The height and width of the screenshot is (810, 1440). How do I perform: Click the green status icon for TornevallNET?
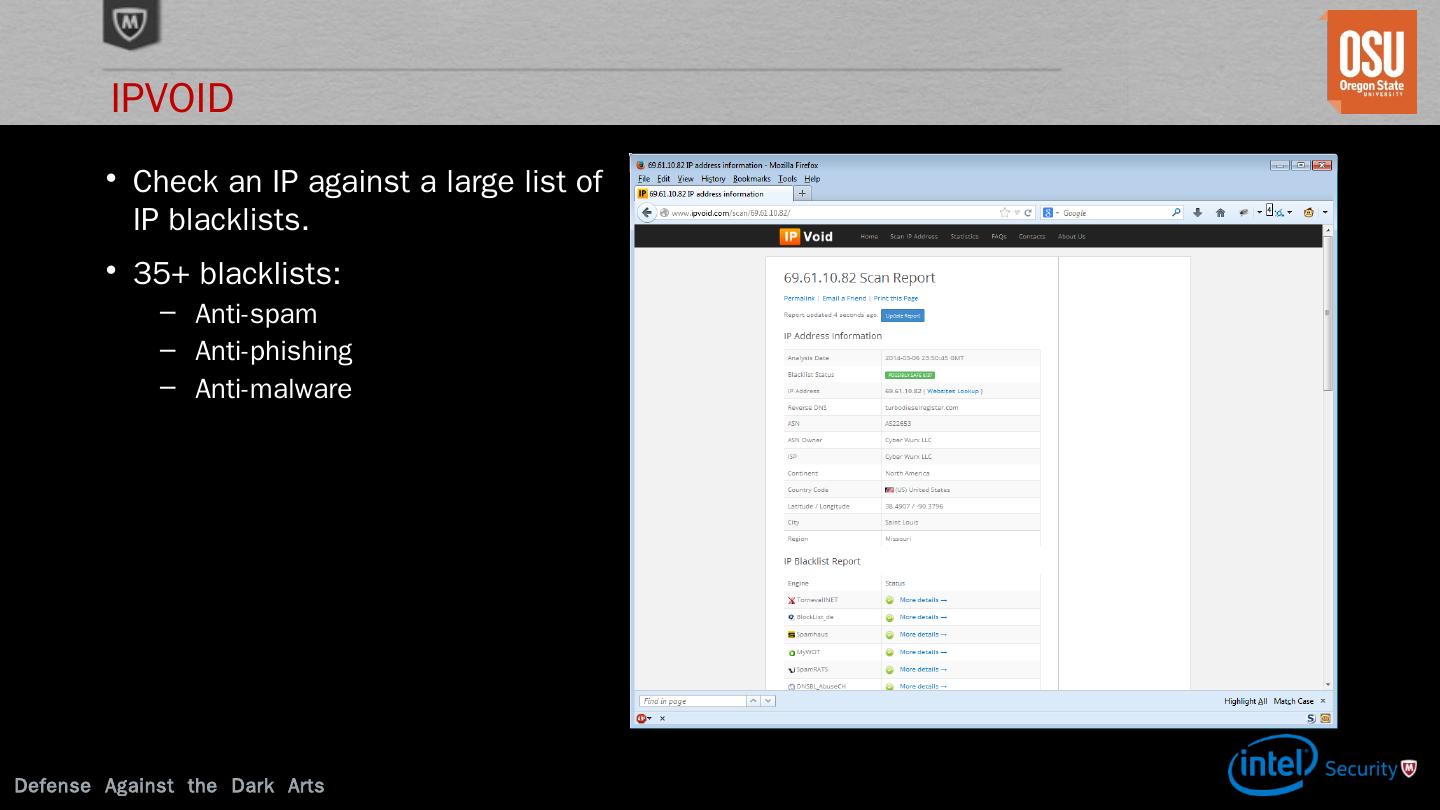click(x=890, y=601)
